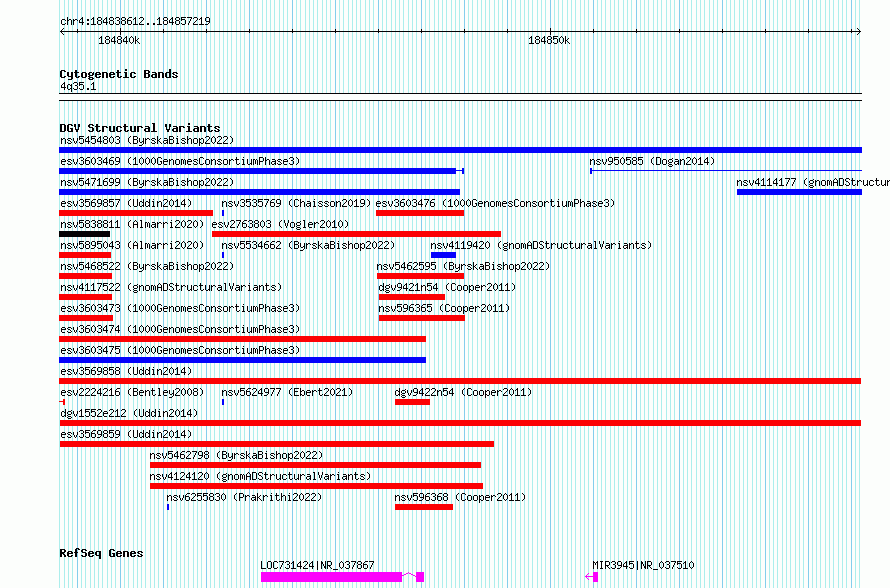Click nsv4117522 gnomAD variant label

pos(171,287)
